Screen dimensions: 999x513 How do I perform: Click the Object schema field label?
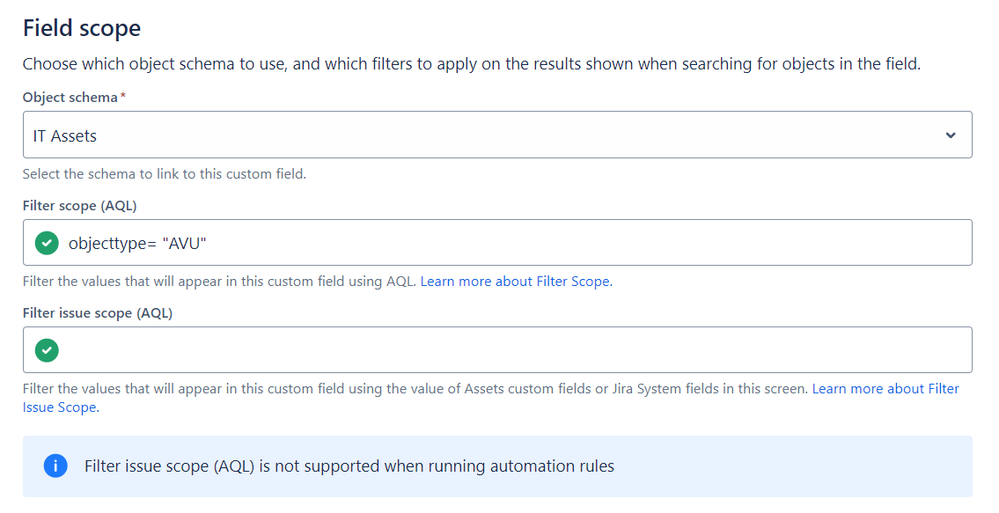70,98
